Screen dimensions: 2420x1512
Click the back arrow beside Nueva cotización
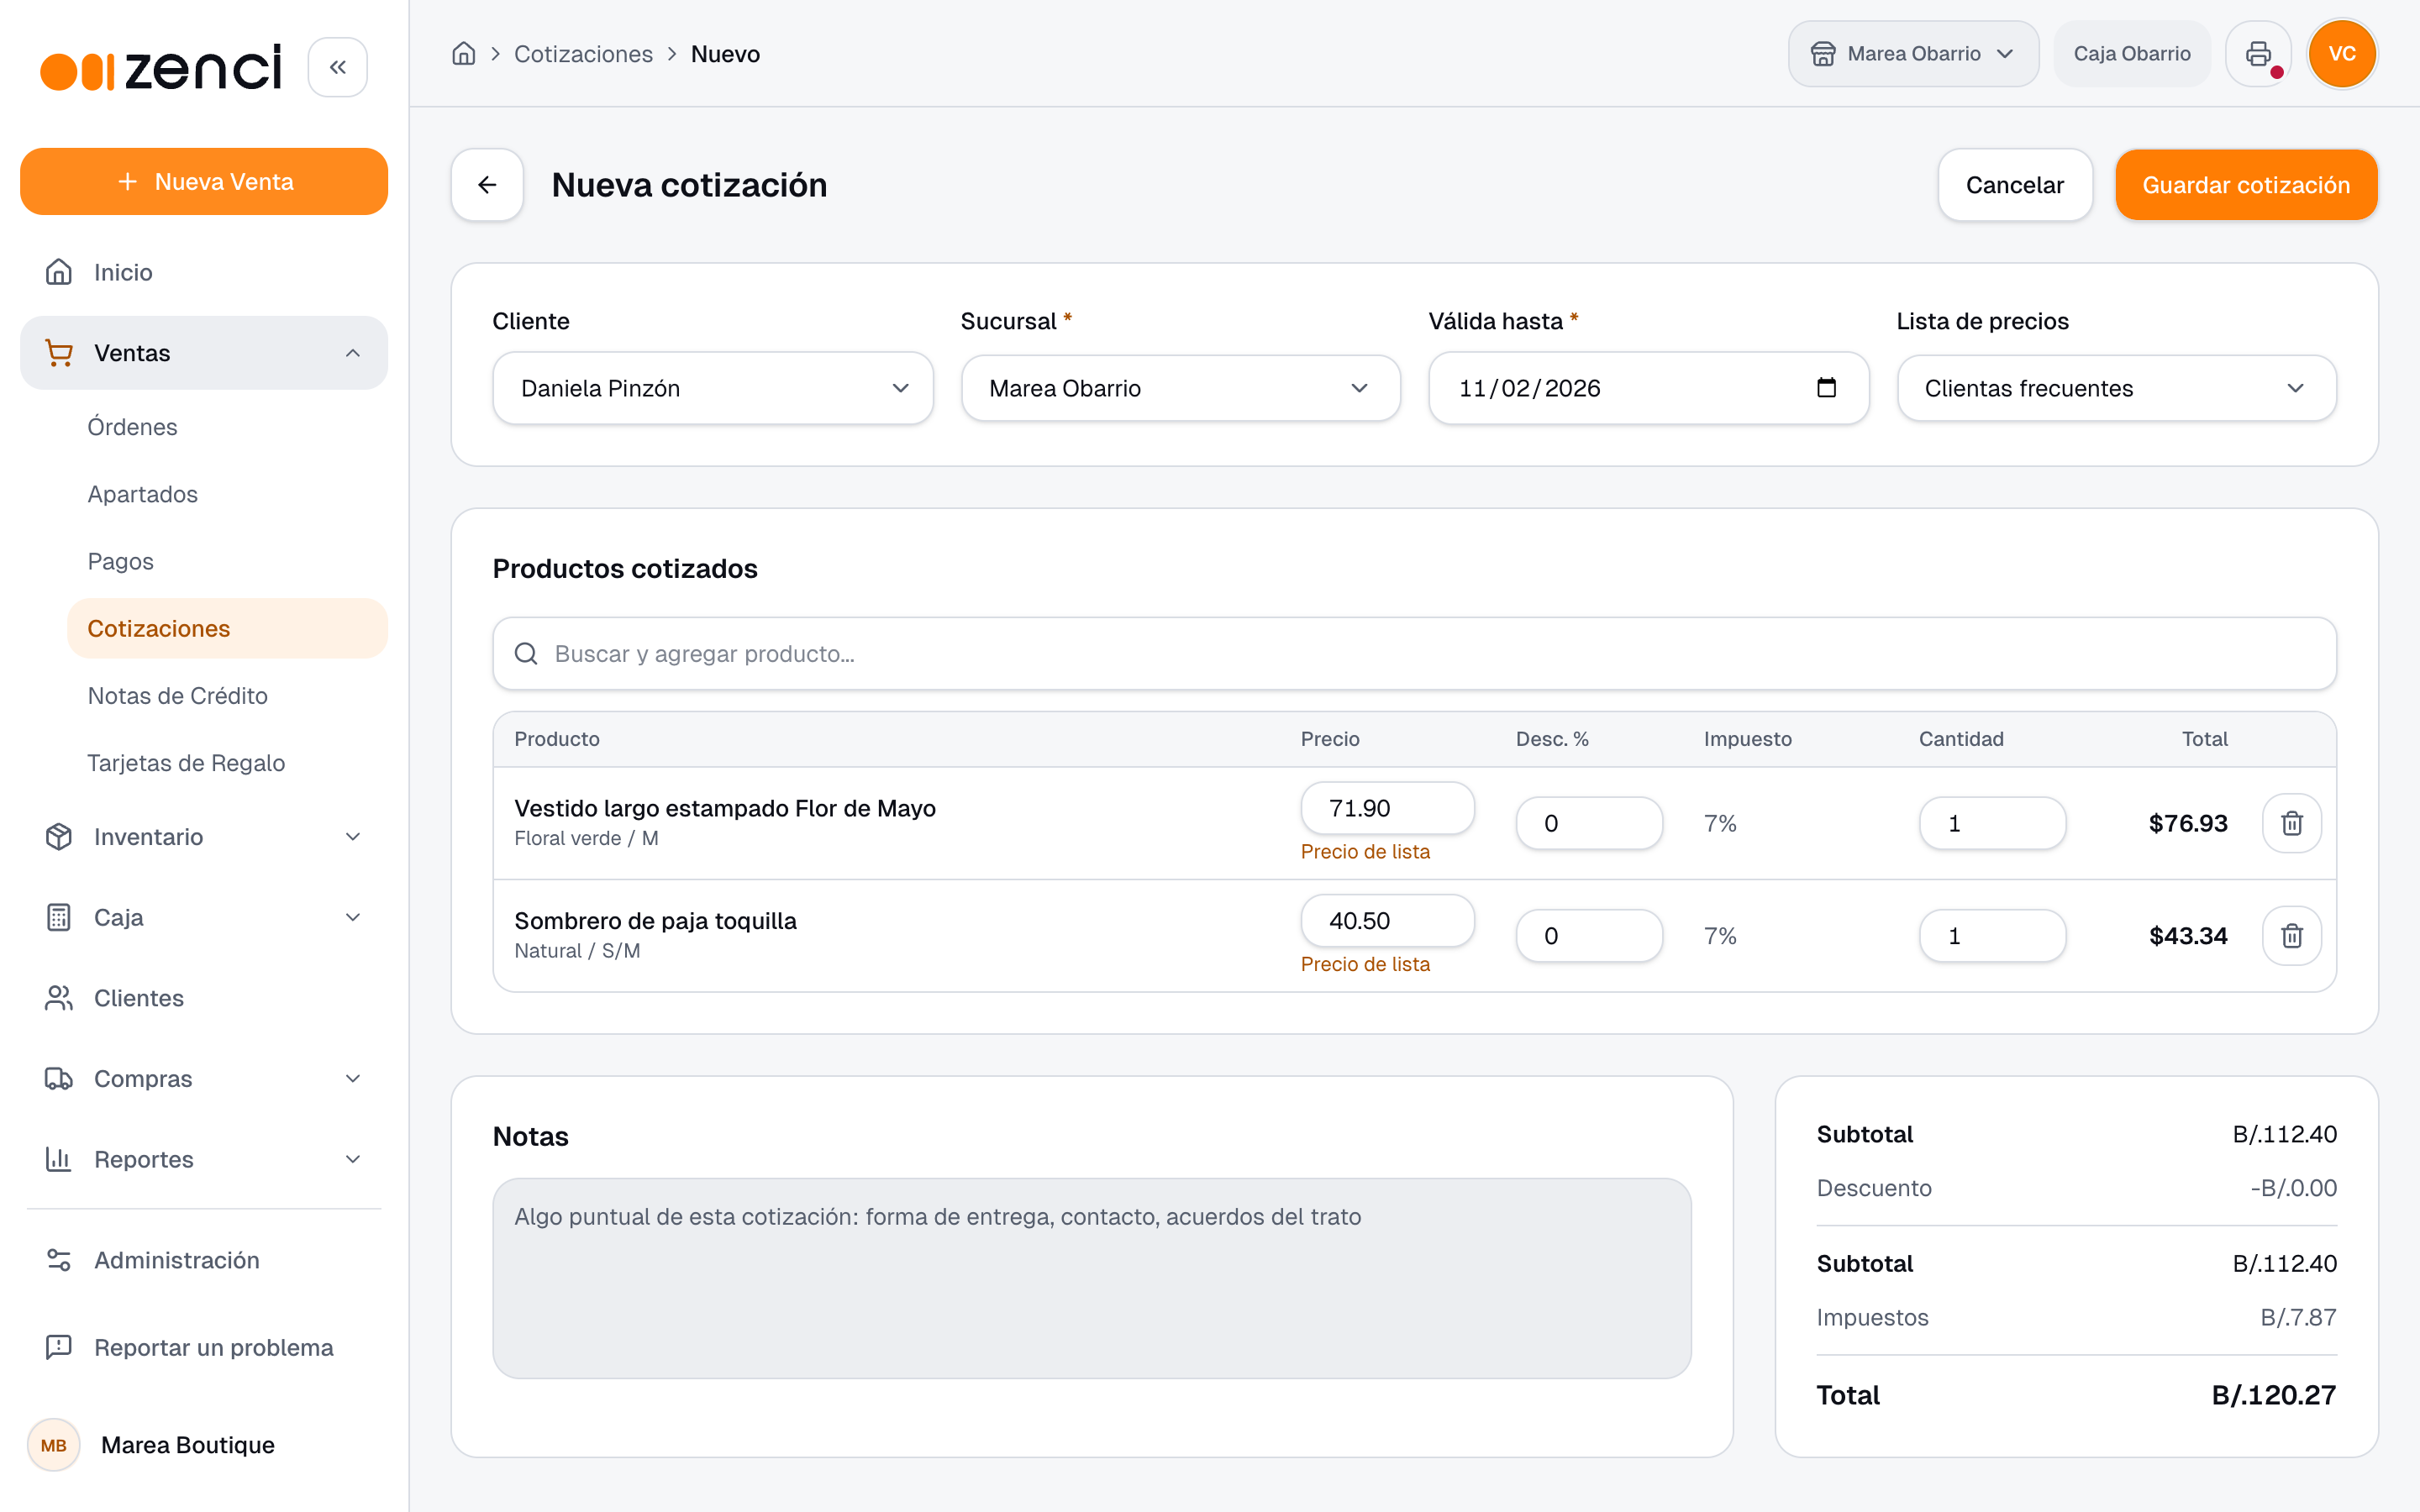pos(487,185)
